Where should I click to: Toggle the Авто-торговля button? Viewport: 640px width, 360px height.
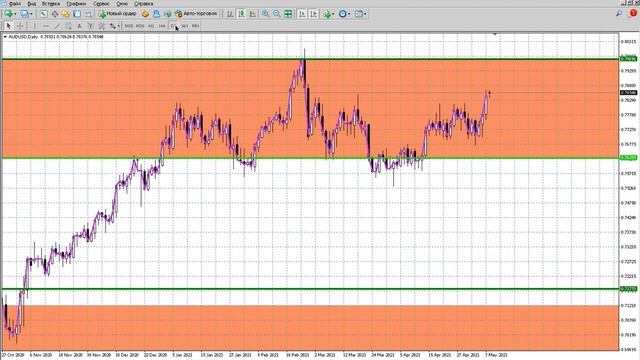pyautogui.click(x=196, y=14)
